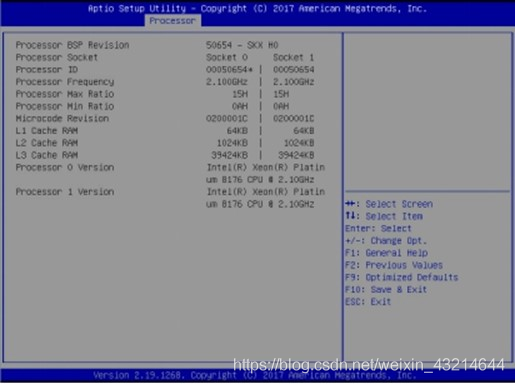Viewport: 515px width, 384px height.
Task: Click the Socket 1 column header
Action: pyautogui.click(x=293, y=57)
